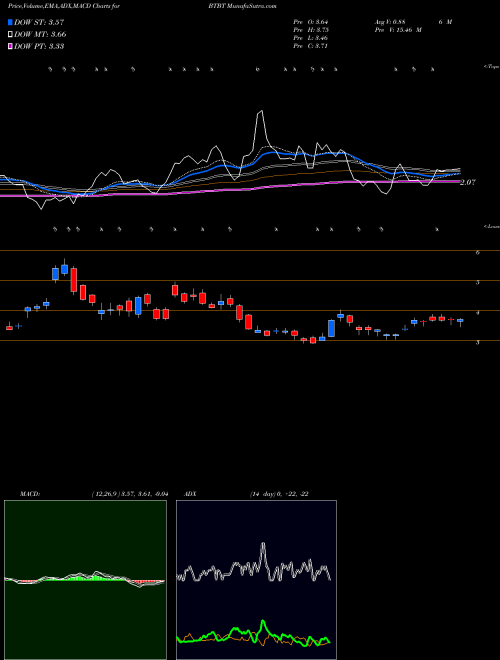Click the 'Pre C: 3.71' value
The height and width of the screenshot is (660, 500).
311,46
